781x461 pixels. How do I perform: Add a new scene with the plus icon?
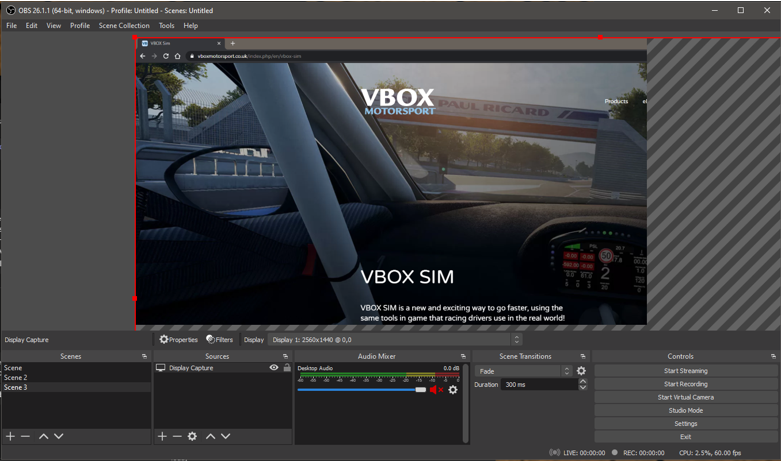click(x=10, y=436)
